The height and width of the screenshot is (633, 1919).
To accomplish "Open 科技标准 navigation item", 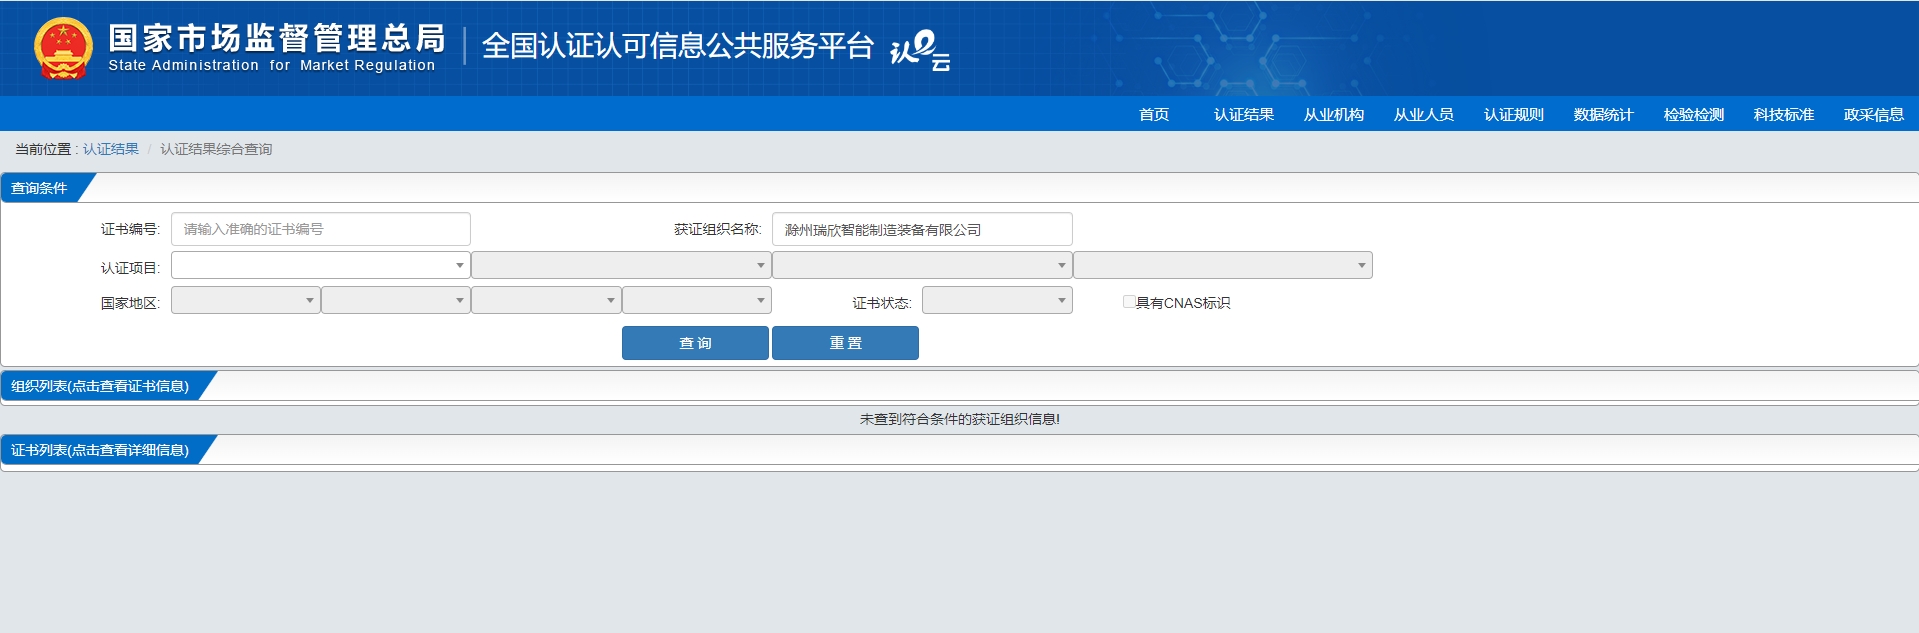I will [x=1784, y=114].
